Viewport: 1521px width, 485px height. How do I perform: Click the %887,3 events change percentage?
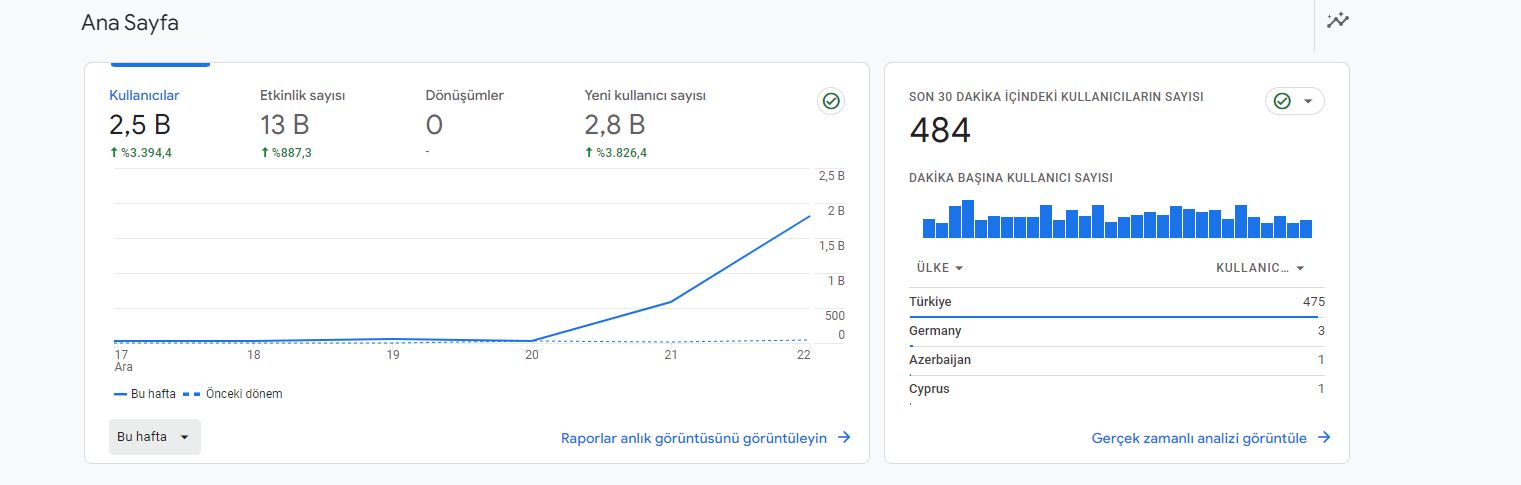285,153
